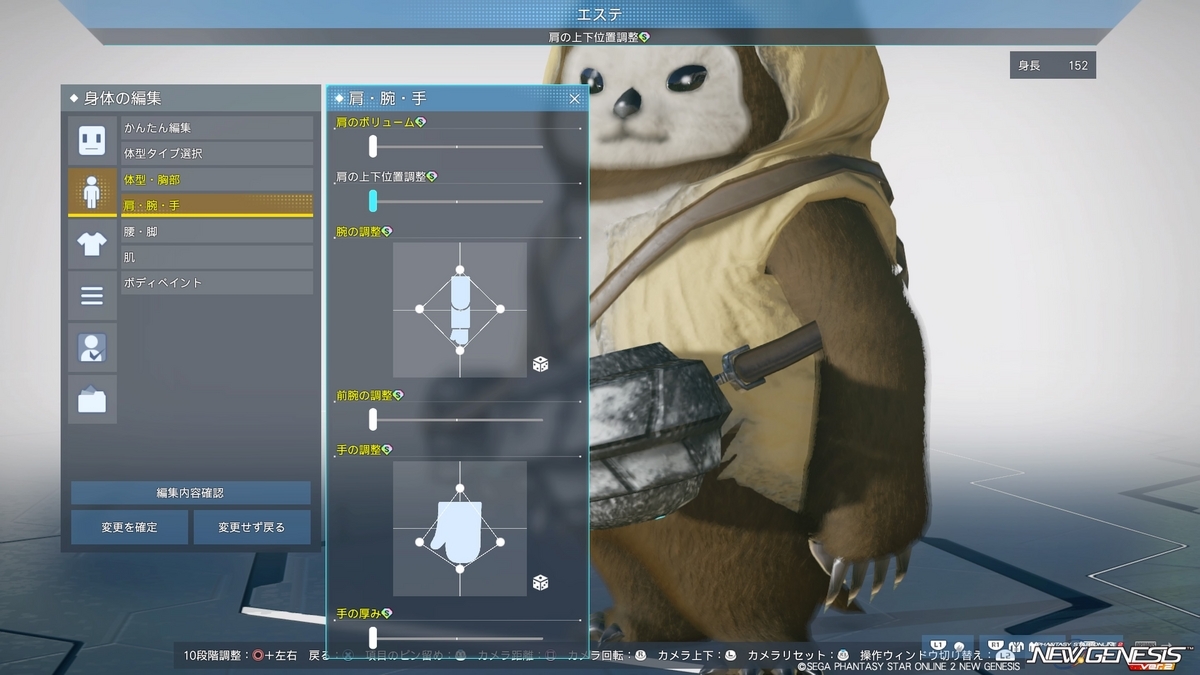Select ボディペイント menu entry

[x=217, y=283]
